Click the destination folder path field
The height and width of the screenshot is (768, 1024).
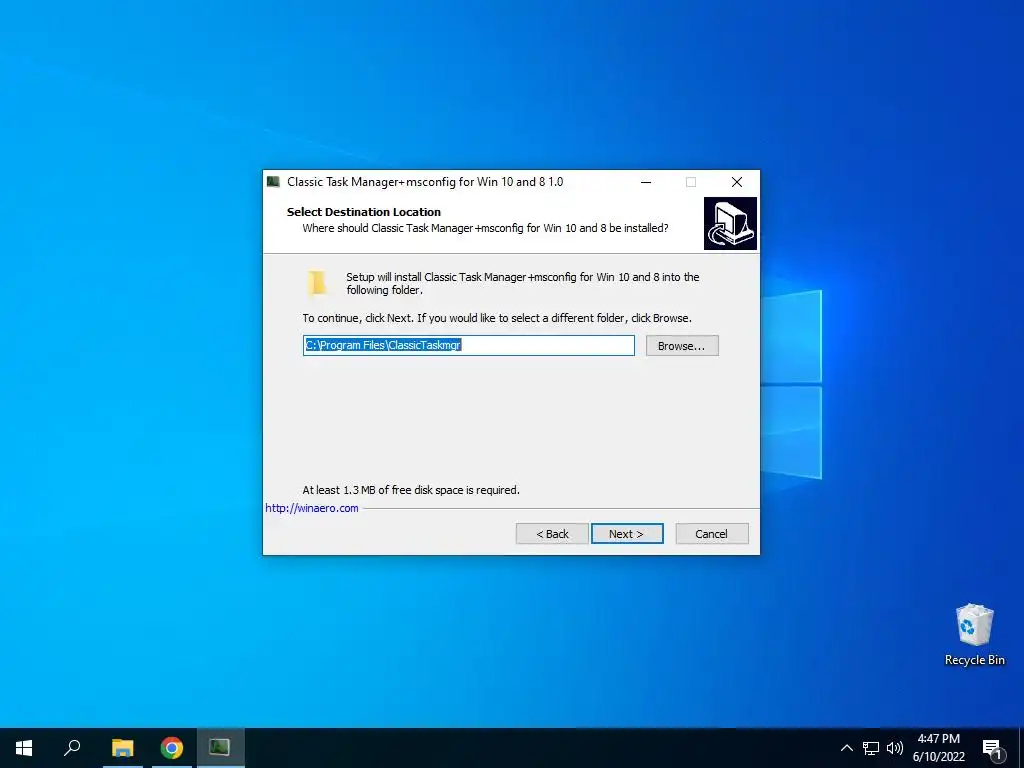tap(468, 345)
